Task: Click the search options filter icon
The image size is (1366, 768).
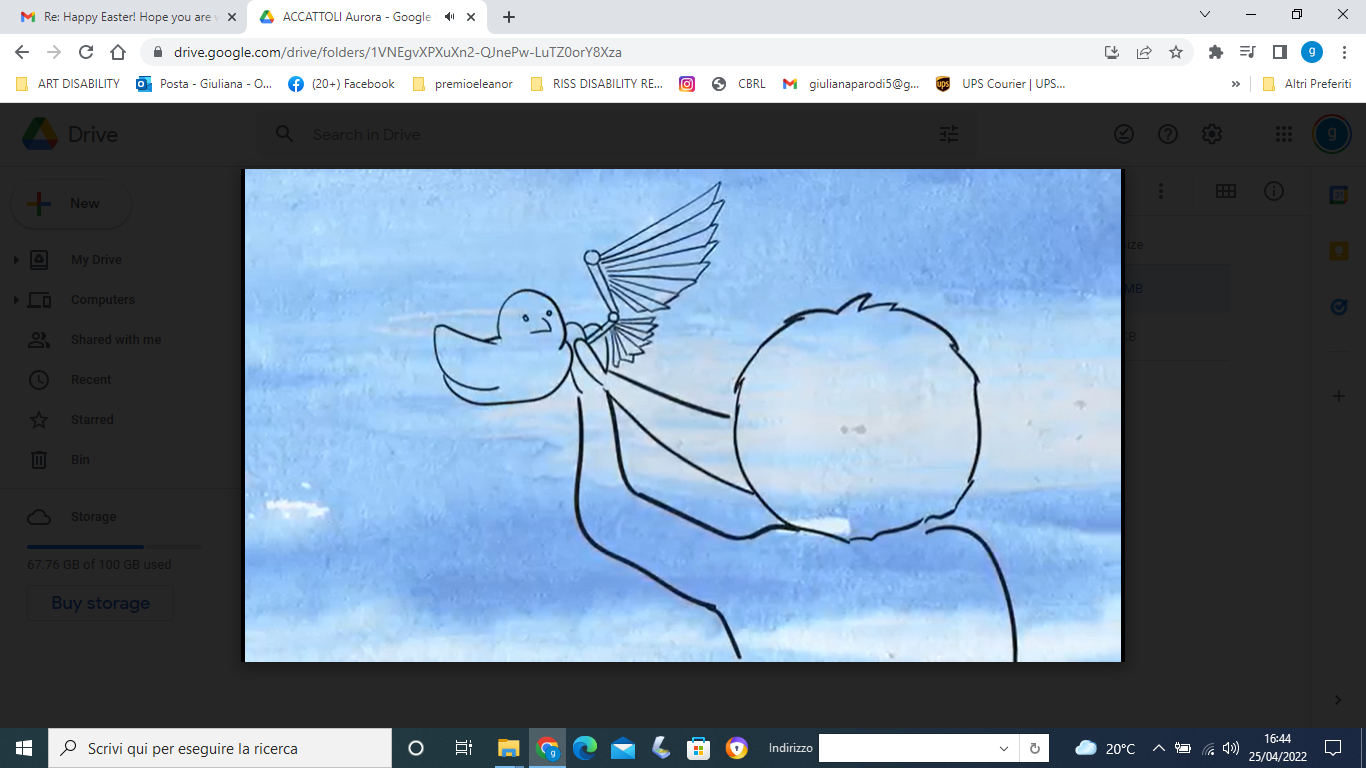Action: [948, 134]
